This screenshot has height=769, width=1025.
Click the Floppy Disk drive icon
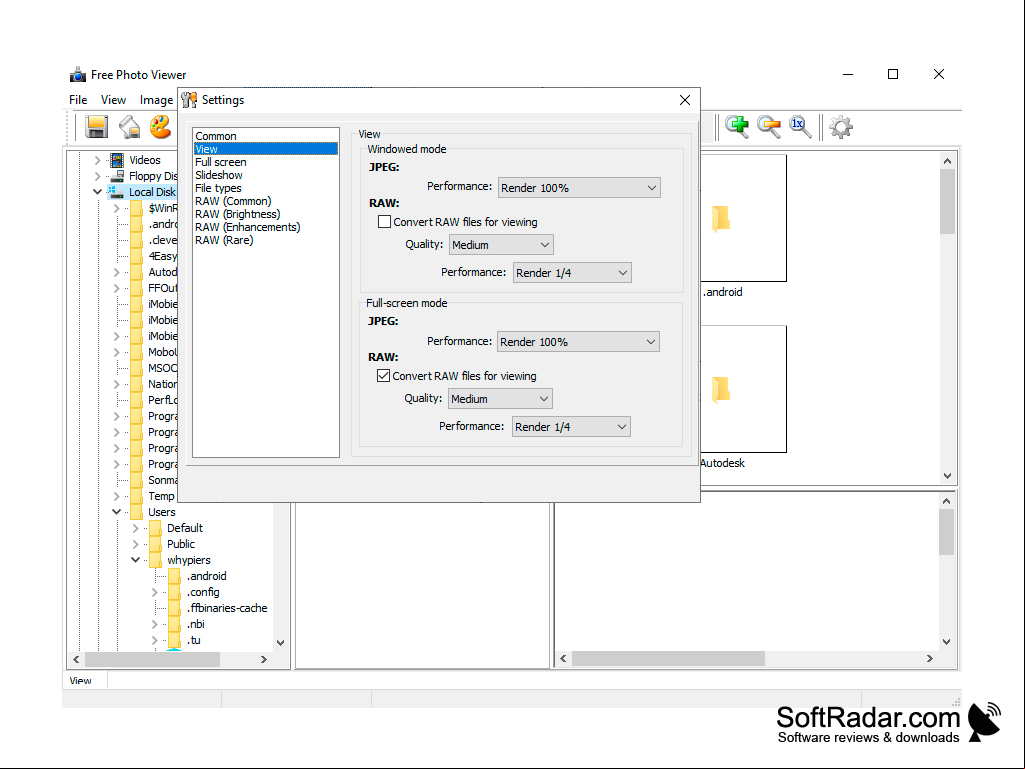(117, 176)
